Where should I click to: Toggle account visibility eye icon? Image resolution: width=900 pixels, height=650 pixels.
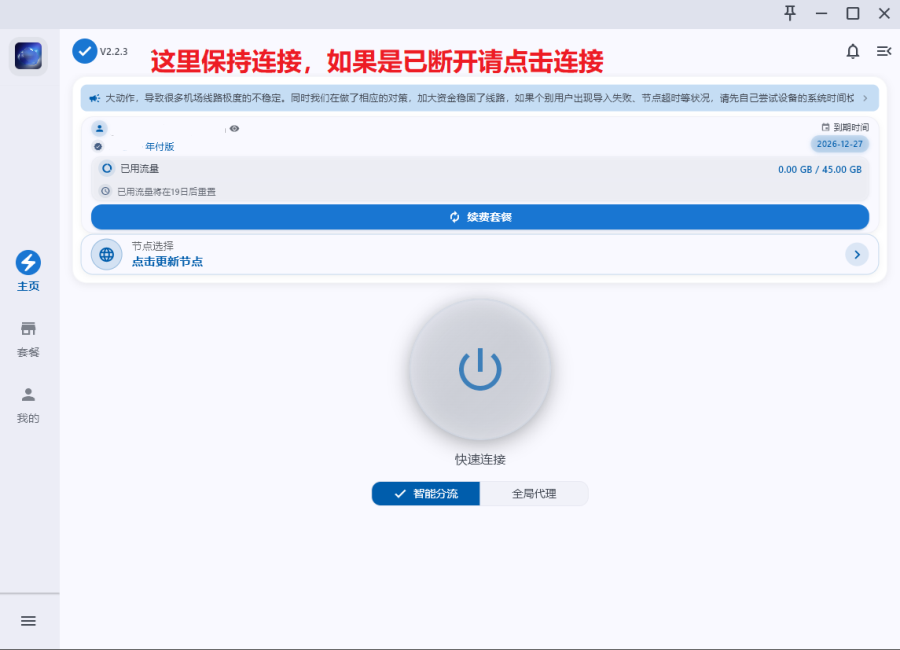click(234, 129)
